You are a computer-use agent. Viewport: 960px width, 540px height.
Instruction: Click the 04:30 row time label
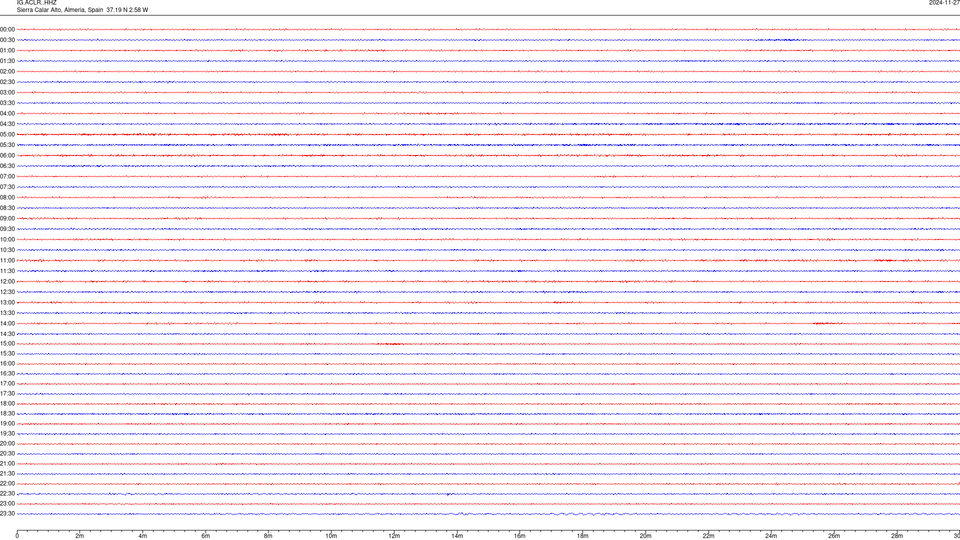point(7,124)
